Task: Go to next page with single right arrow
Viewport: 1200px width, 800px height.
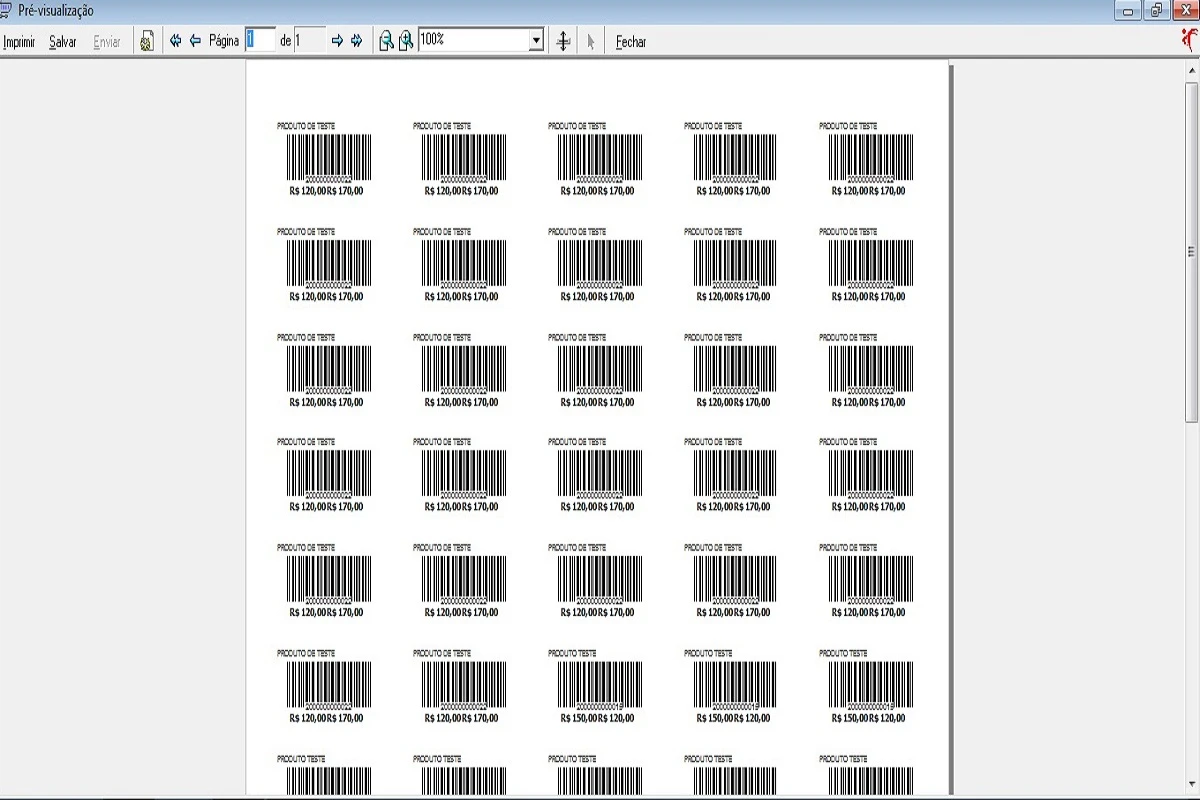Action: pyautogui.click(x=337, y=41)
